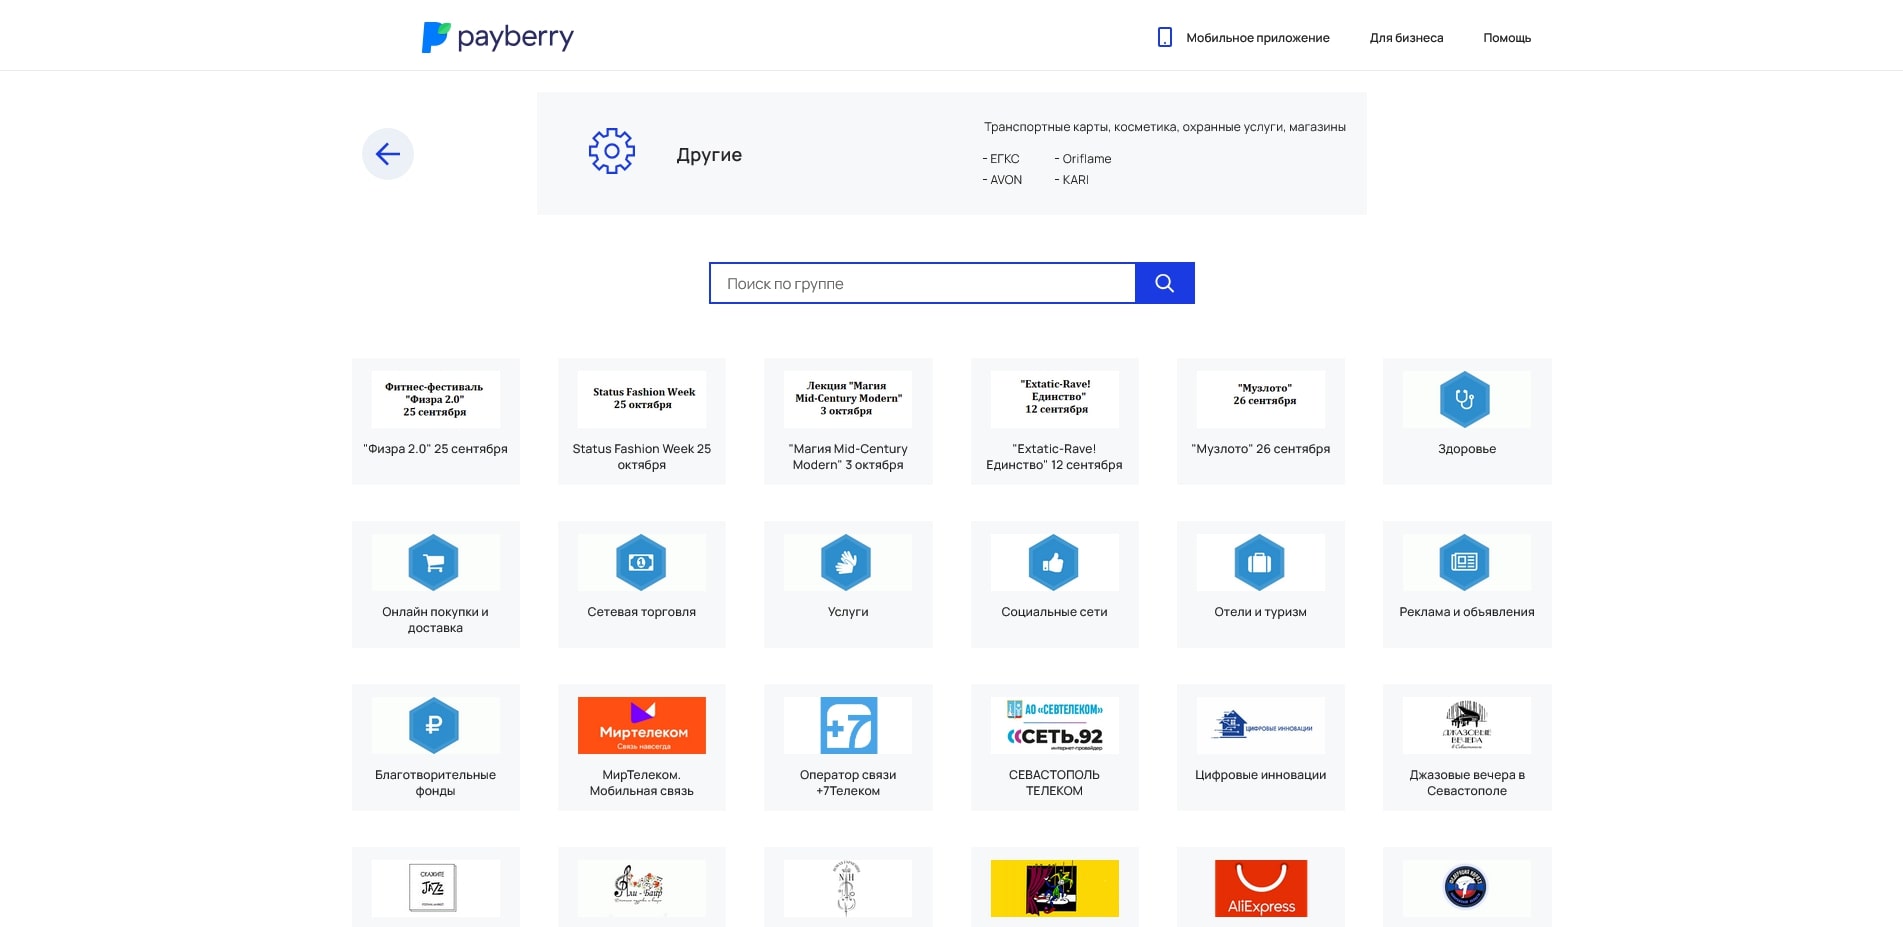Image resolution: width=1903 pixels, height=927 pixels.
Task: Open the Помощь menu item
Action: pos(1506,37)
